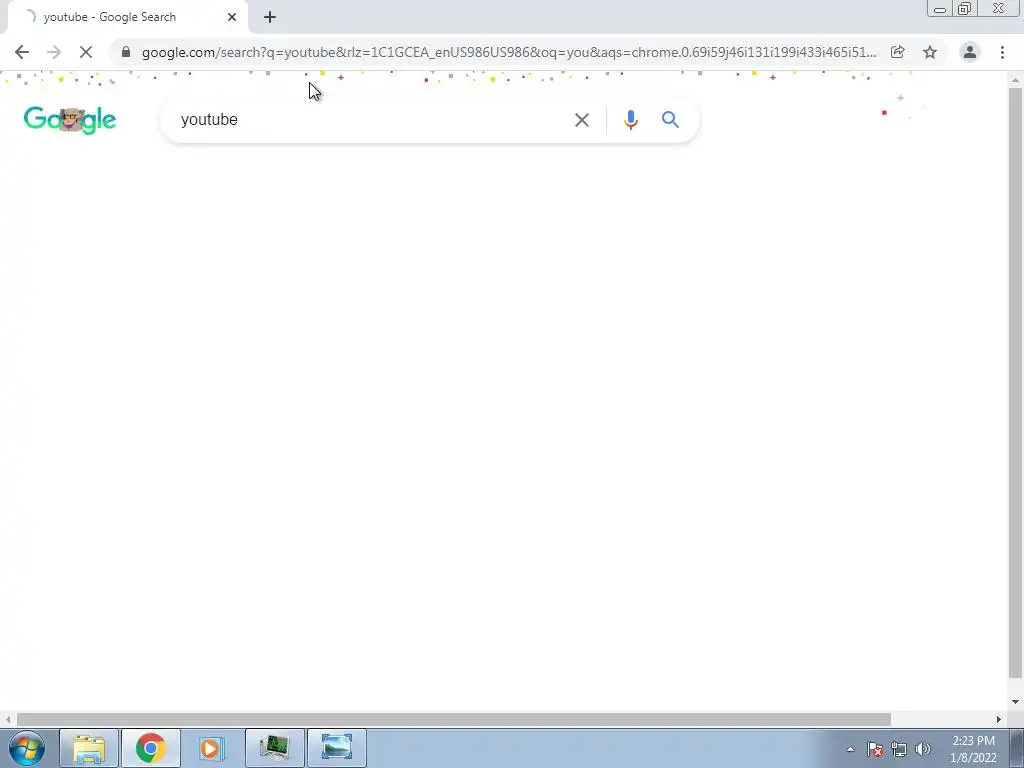This screenshot has height=768, width=1024.
Task: Start voice search with the microphone
Action: click(x=630, y=120)
